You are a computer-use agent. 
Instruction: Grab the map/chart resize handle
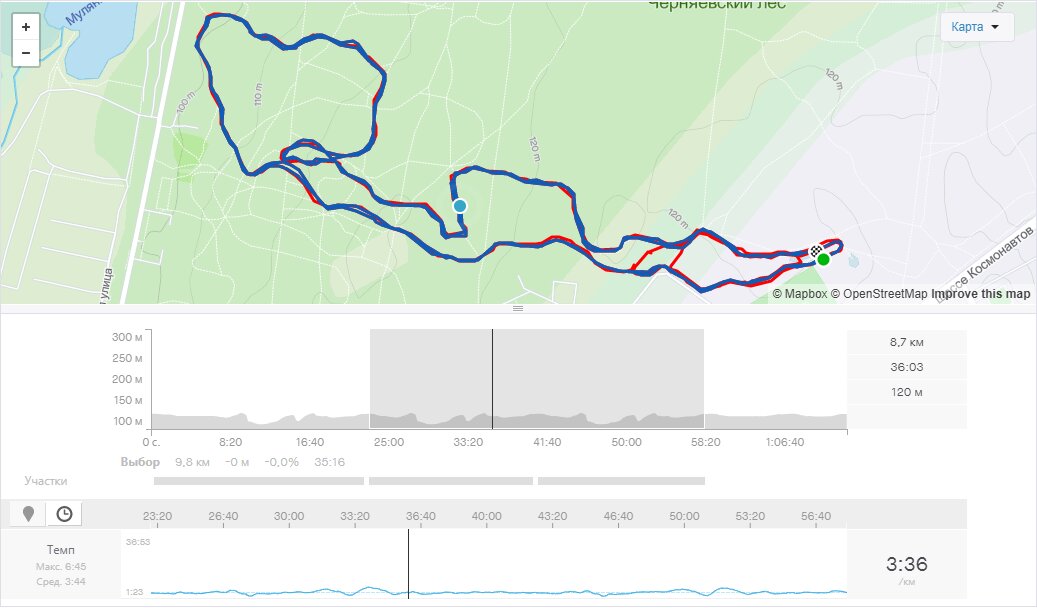[518, 309]
